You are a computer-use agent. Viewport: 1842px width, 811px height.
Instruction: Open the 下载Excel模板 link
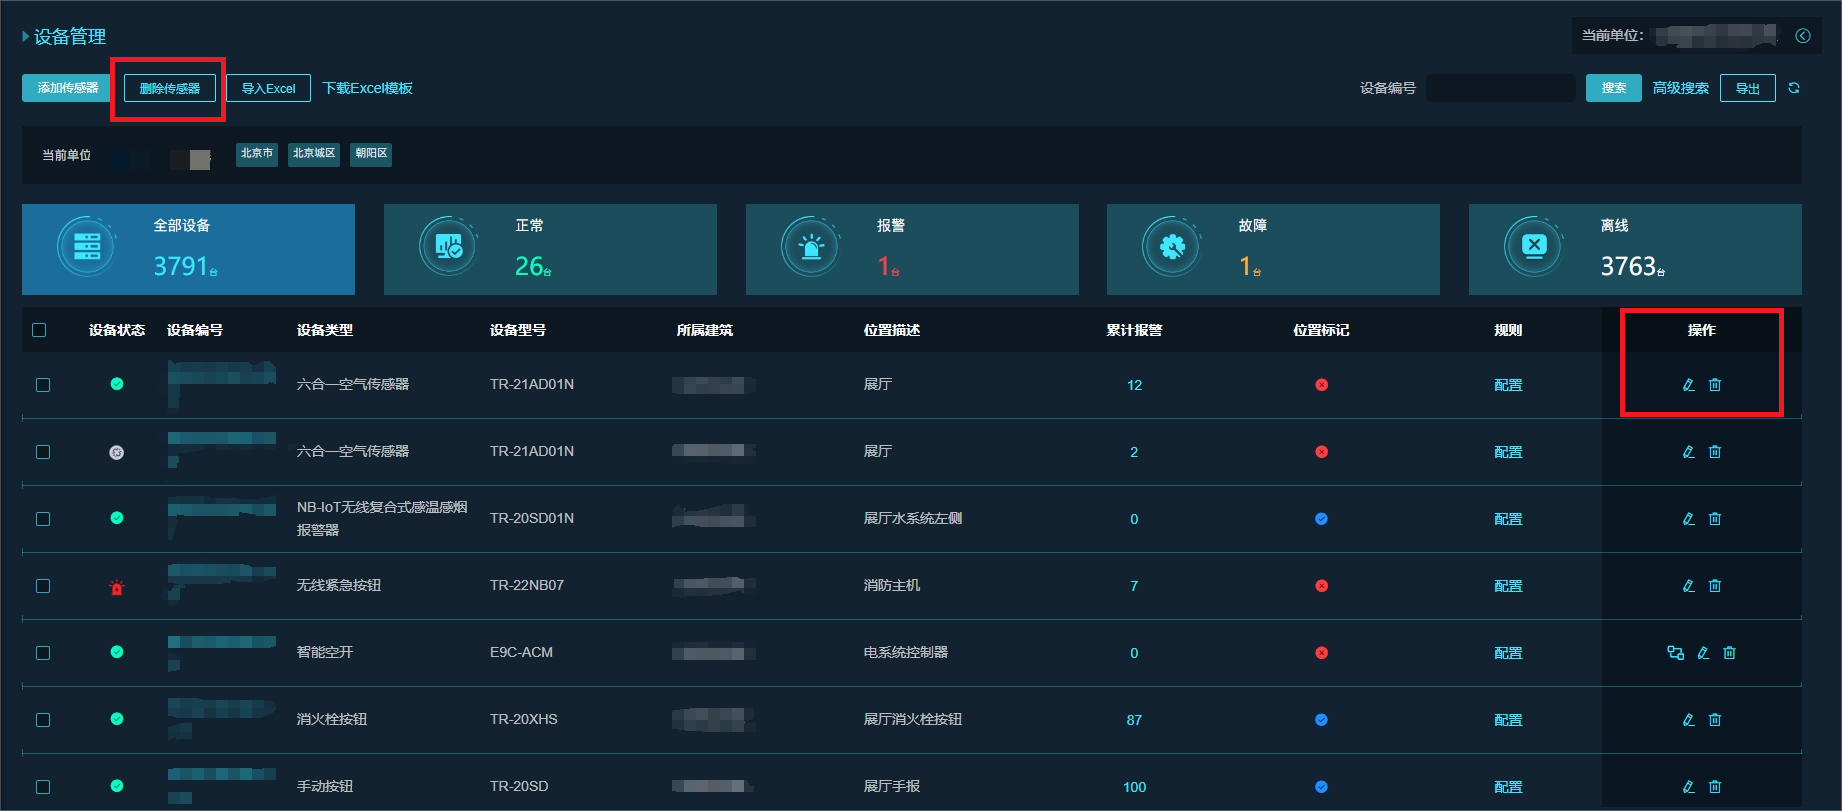coord(367,88)
